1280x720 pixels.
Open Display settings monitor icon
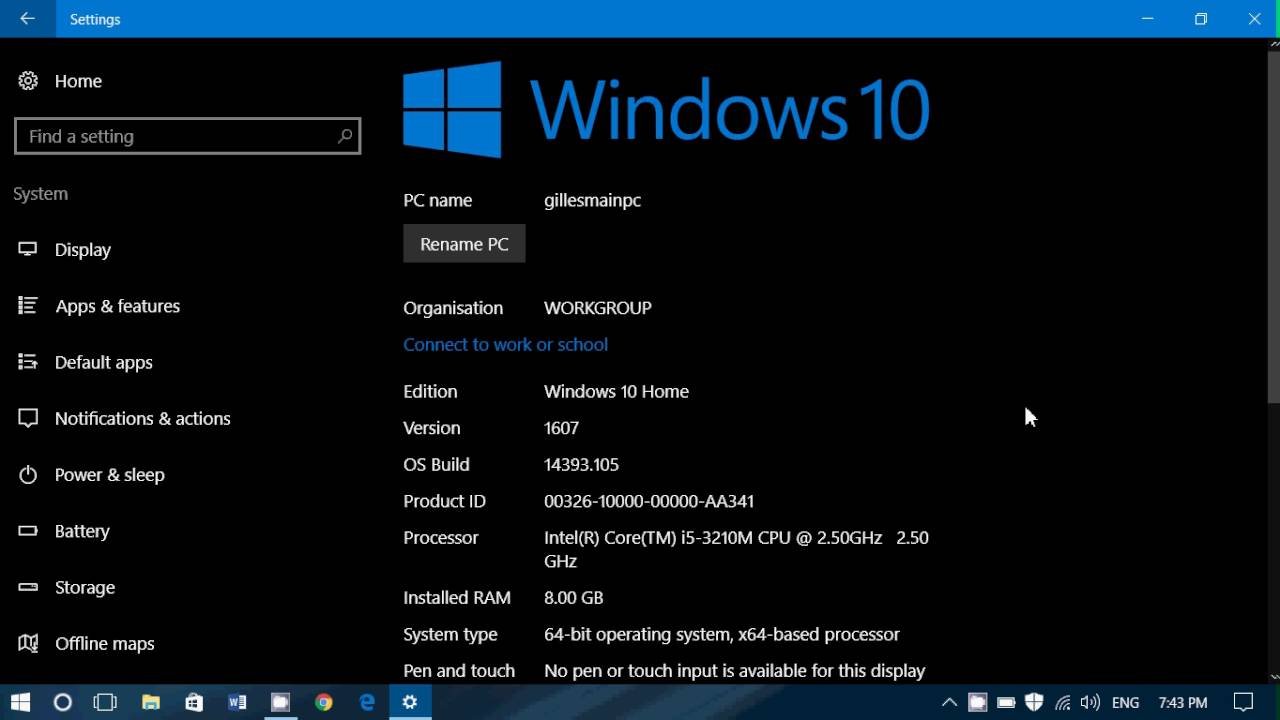point(28,249)
